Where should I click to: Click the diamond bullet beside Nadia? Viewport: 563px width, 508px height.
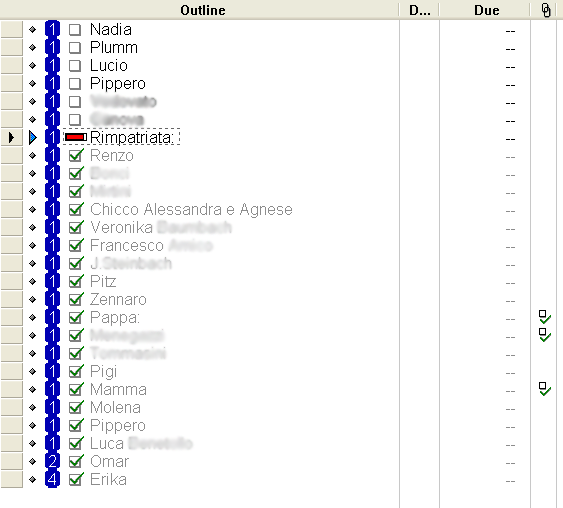[33, 29]
